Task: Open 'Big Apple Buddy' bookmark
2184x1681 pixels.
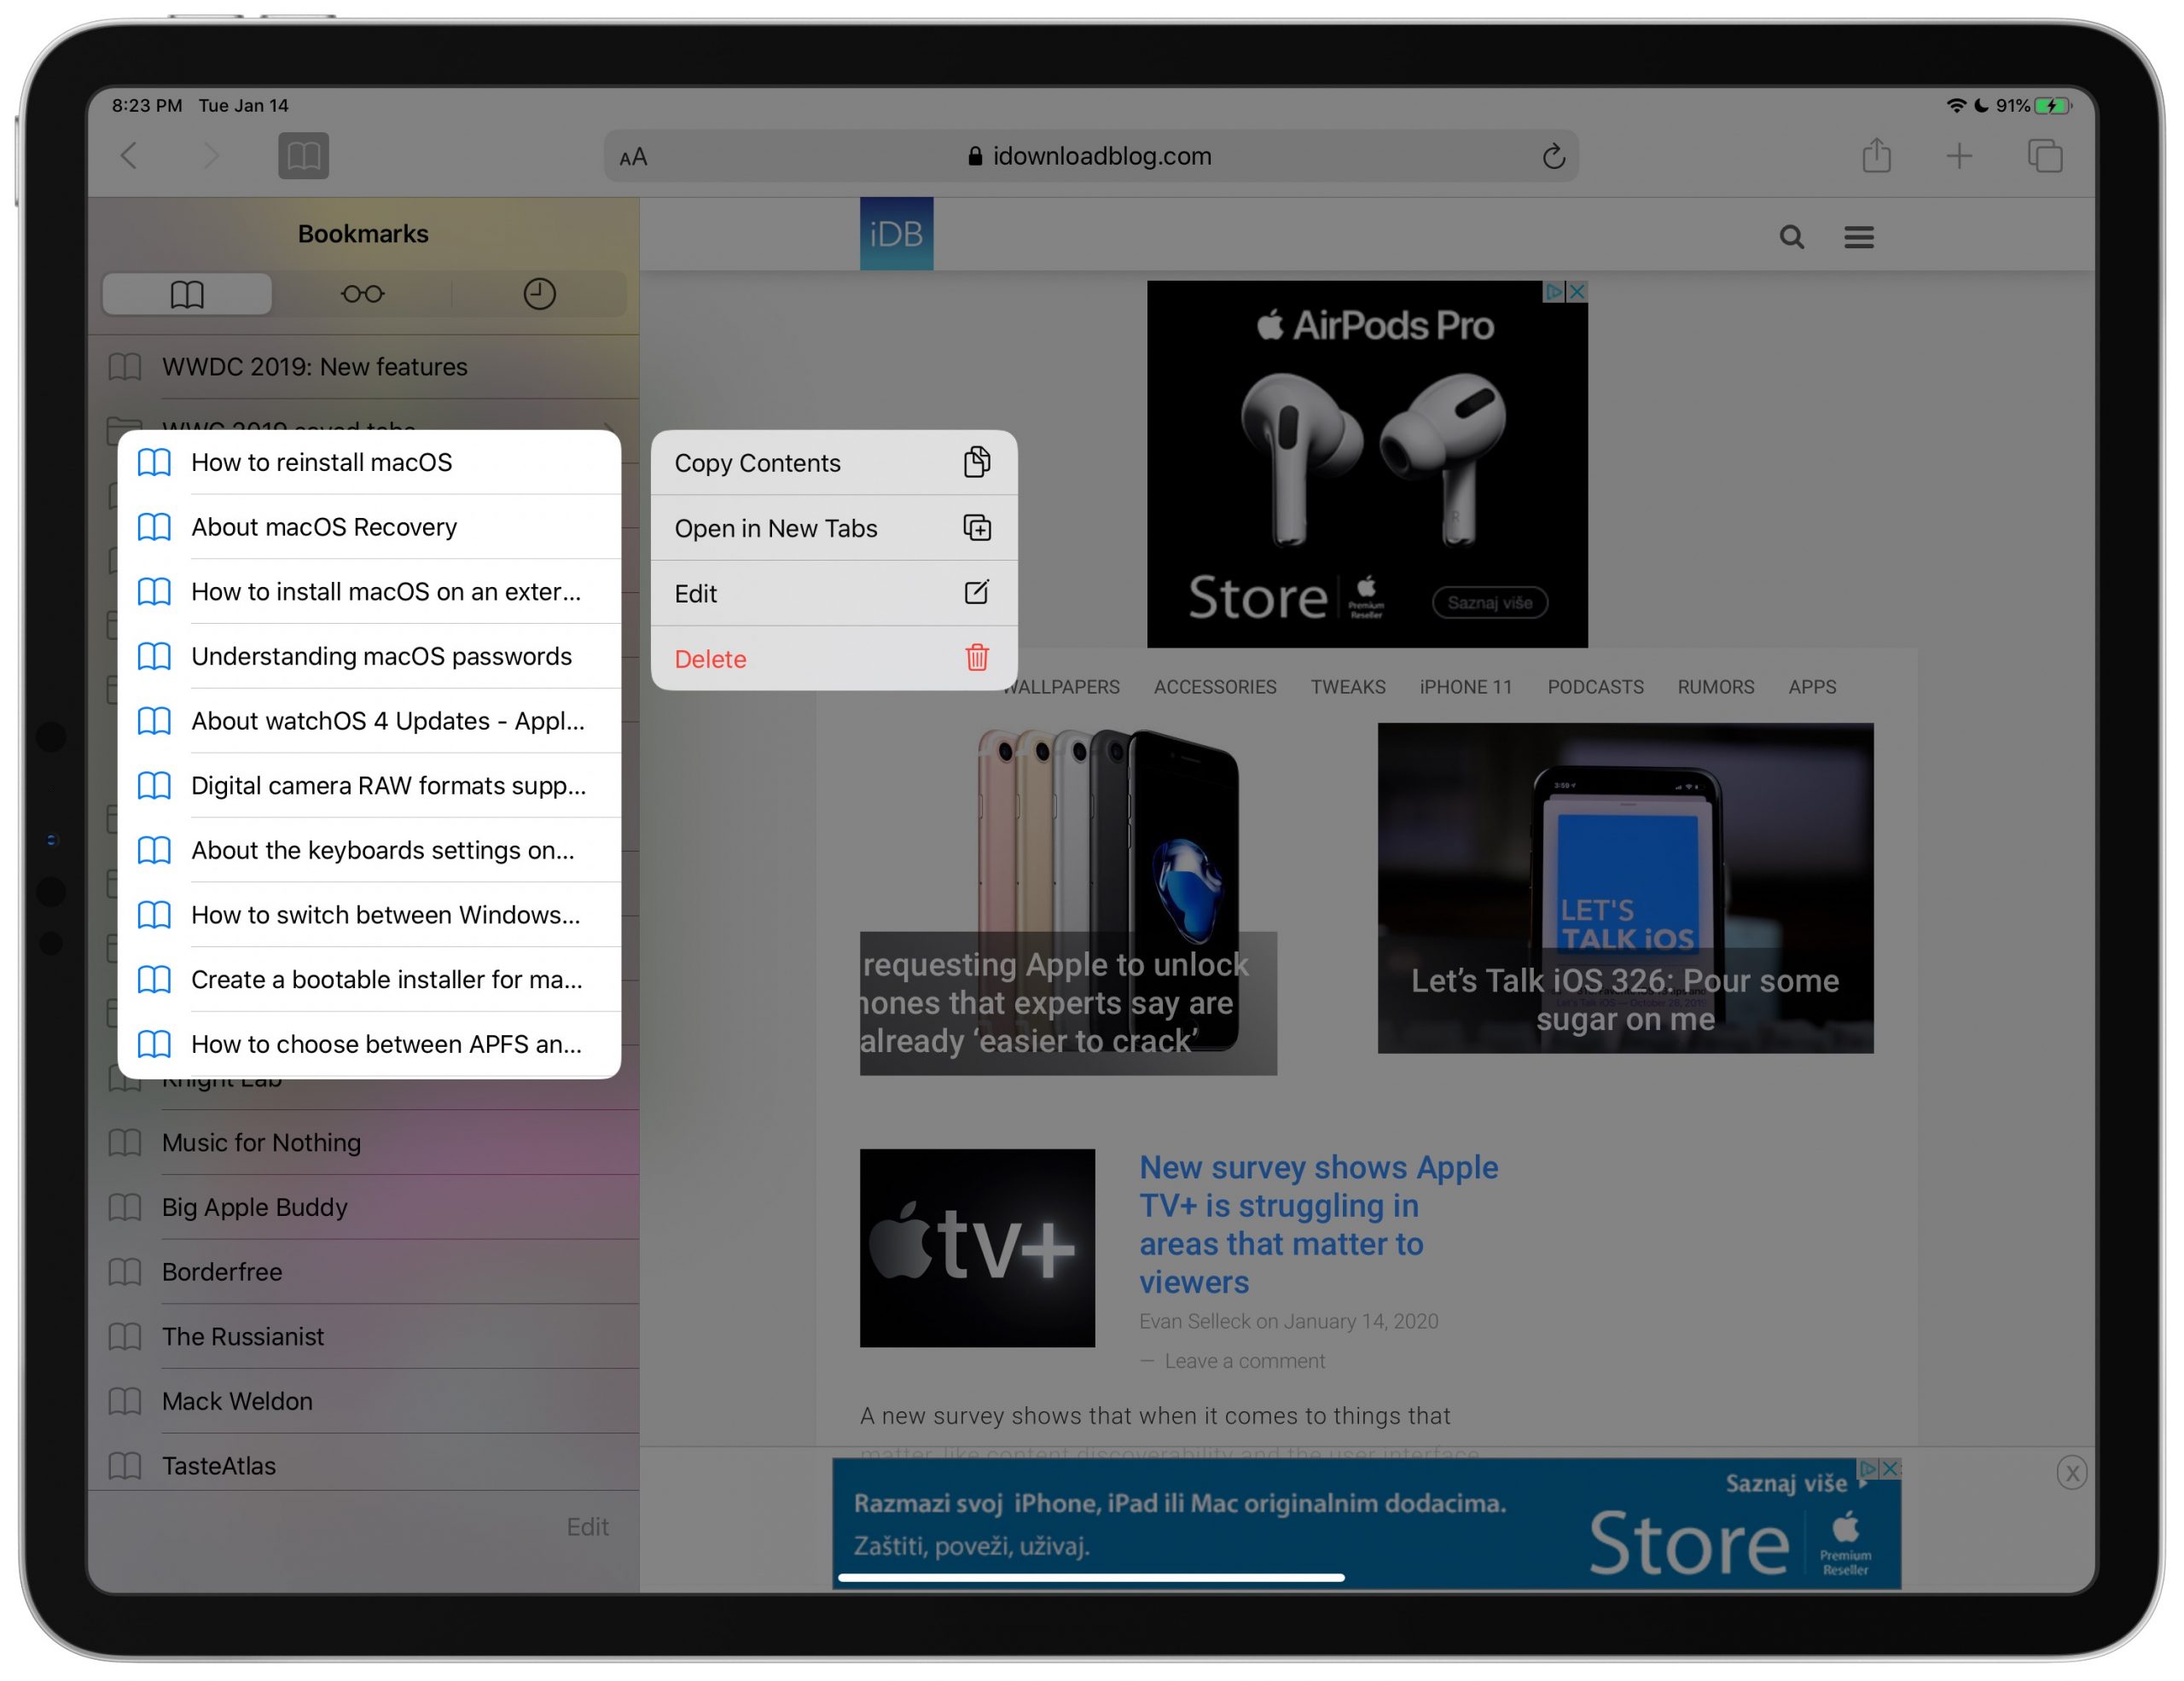Action: tap(364, 1207)
